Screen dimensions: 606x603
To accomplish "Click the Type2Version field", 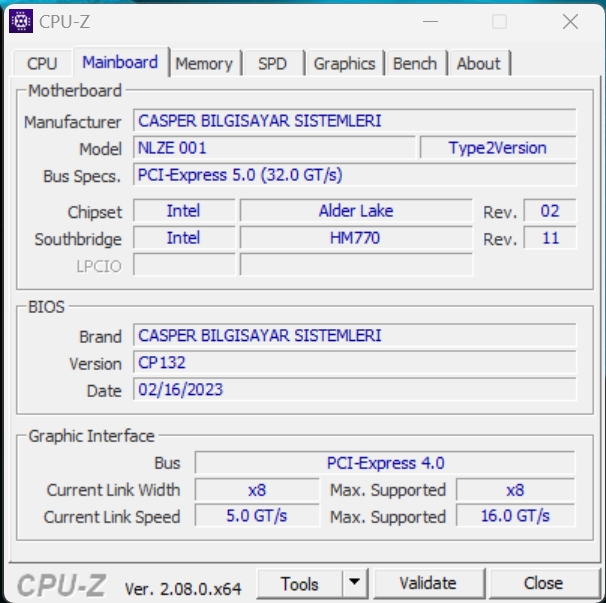I will point(498,148).
